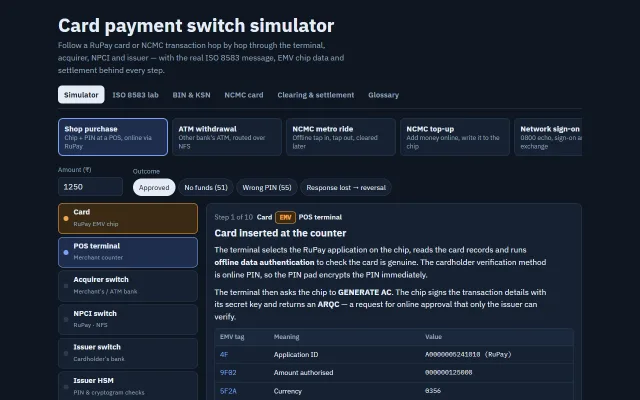Set outcome to Approved
Image resolution: width=640 pixels, height=400 pixels.
[x=154, y=187]
